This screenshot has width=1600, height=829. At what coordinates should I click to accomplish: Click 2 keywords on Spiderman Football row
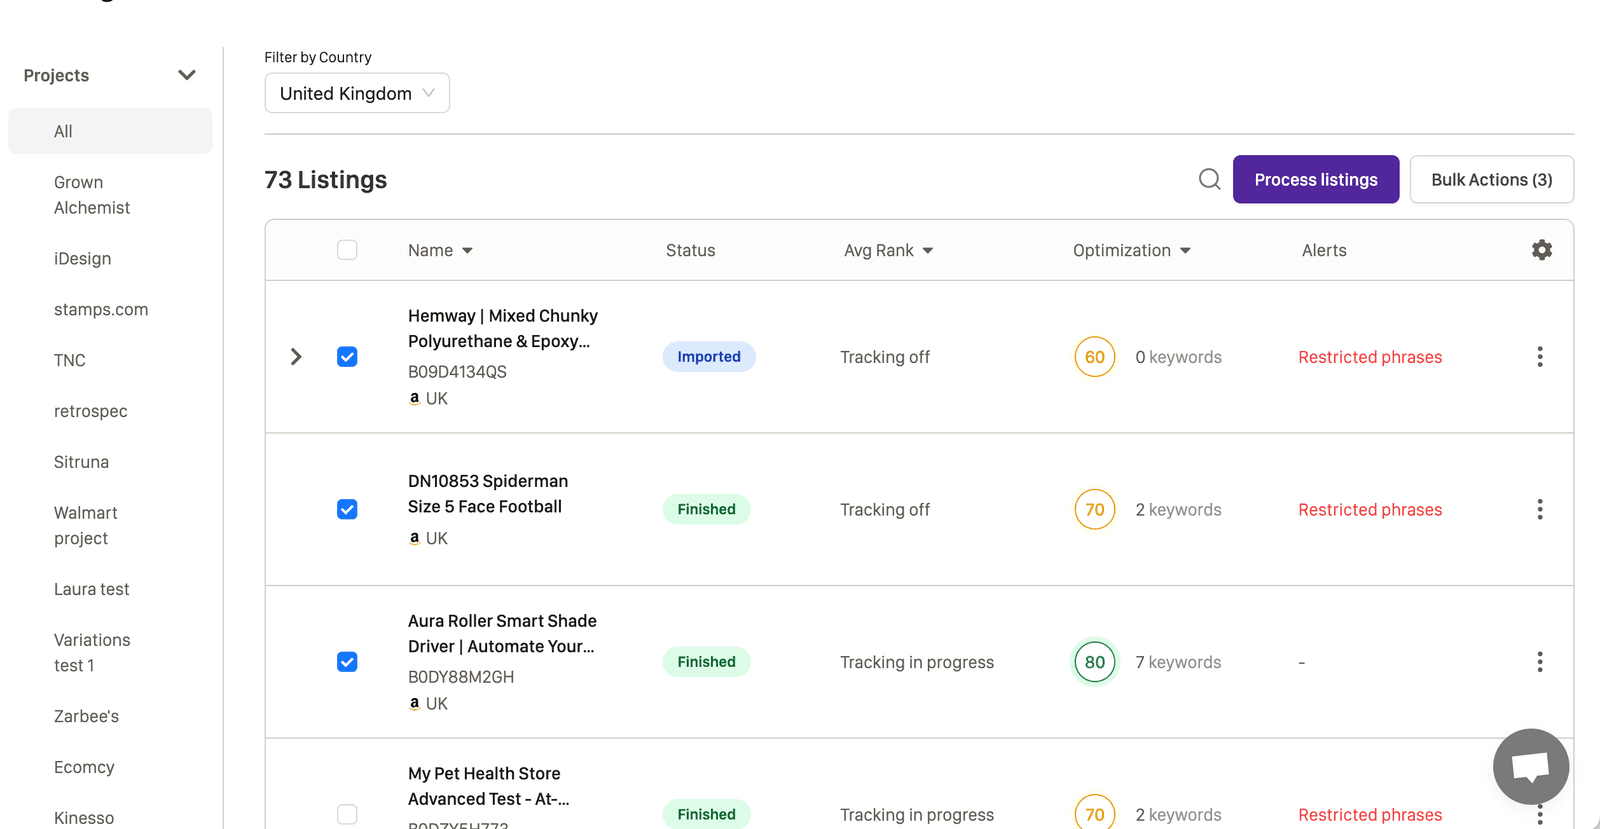[1178, 509]
